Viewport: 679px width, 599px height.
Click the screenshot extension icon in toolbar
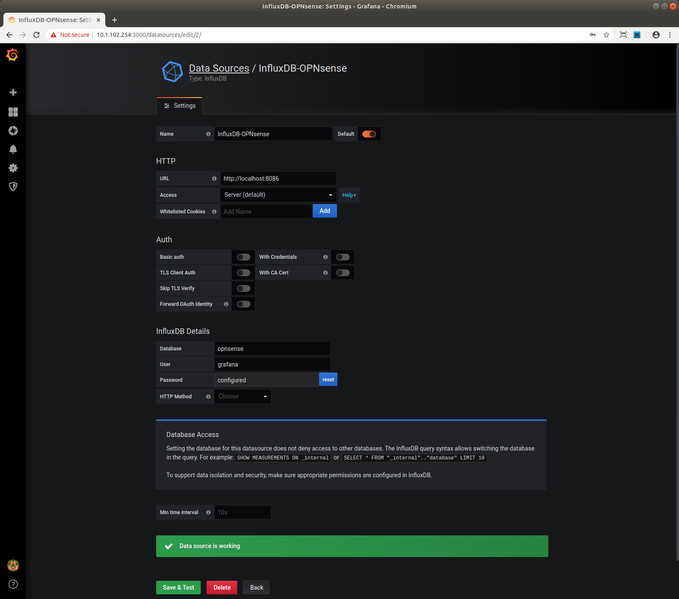pyautogui.click(x=623, y=35)
